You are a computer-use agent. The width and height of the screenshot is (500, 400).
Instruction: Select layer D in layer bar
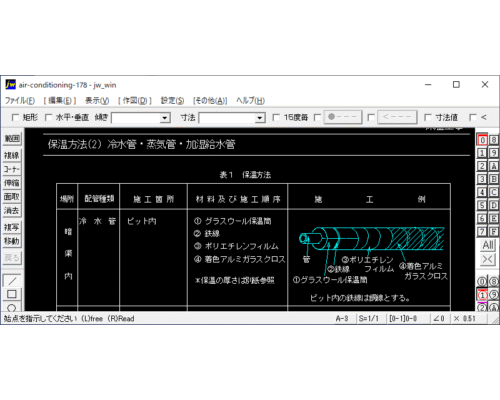[x=494, y=205]
